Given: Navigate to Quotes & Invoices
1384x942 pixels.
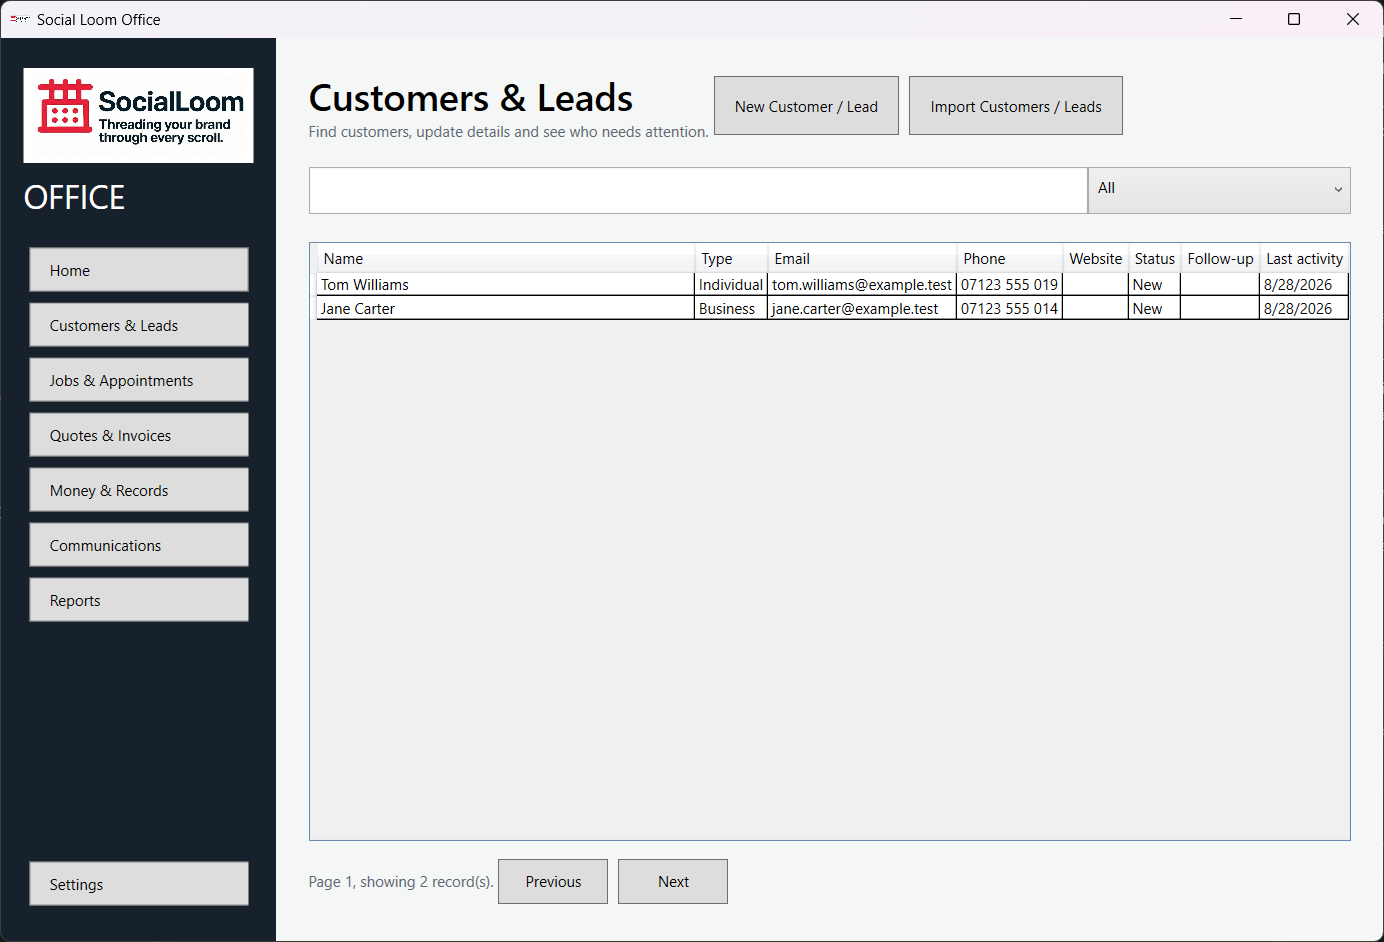Looking at the screenshot, I should pyautogui.click(x=139, y=435).
